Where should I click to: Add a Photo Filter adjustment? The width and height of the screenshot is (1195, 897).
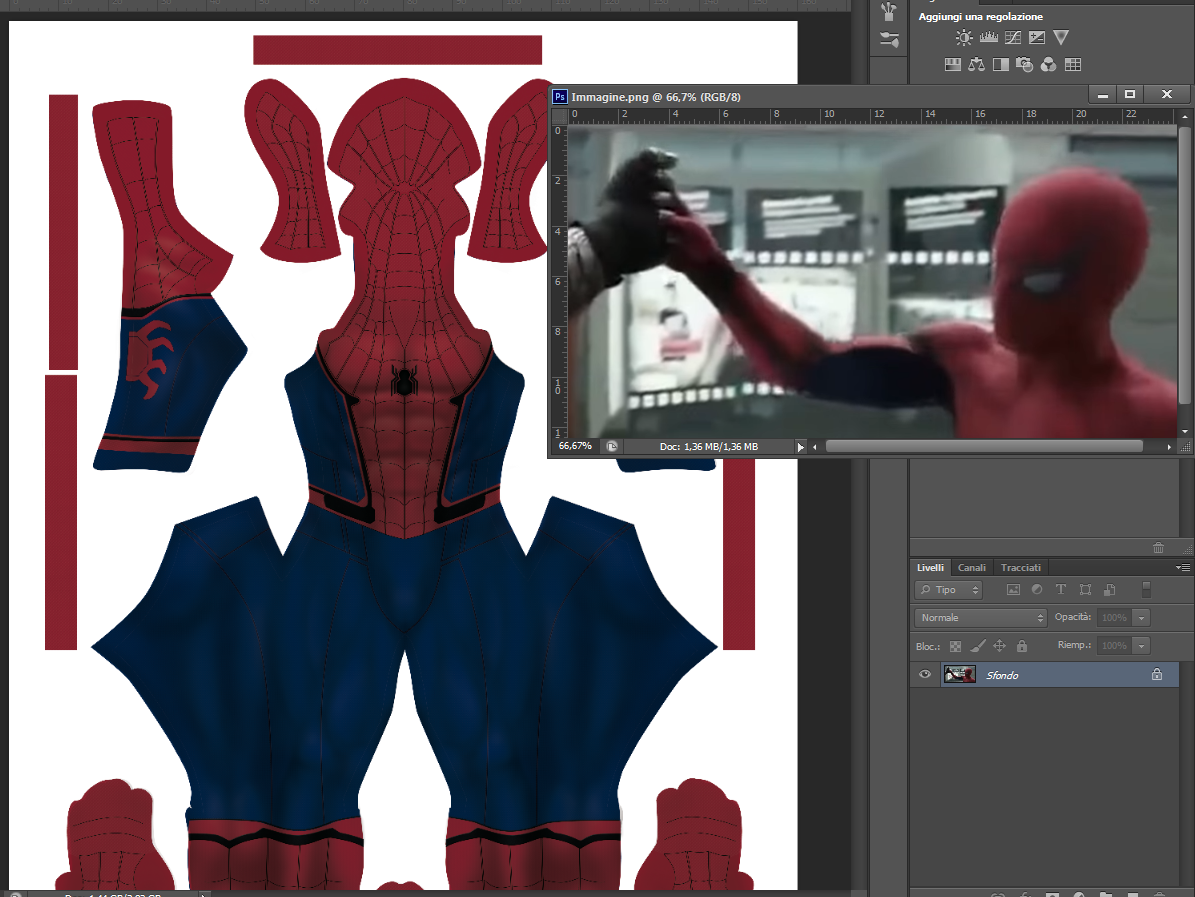[x=1024, y=65]
